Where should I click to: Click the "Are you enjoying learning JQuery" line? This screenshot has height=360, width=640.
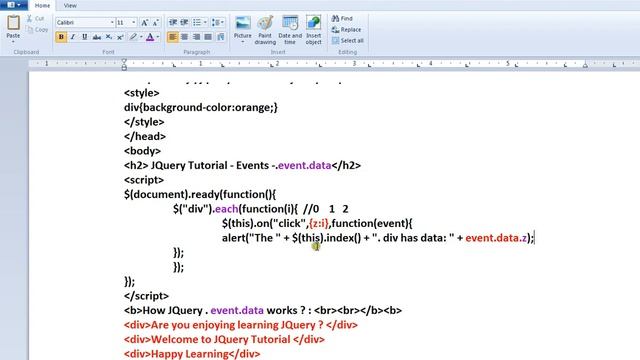(241, 325)
